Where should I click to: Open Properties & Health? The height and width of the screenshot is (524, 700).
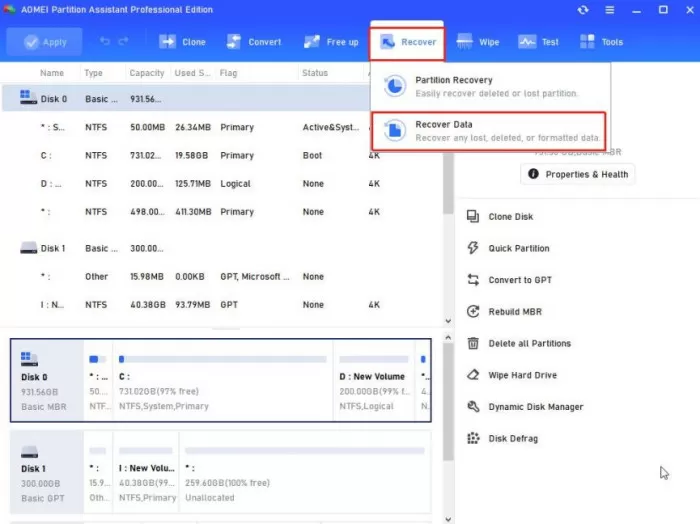578,174
